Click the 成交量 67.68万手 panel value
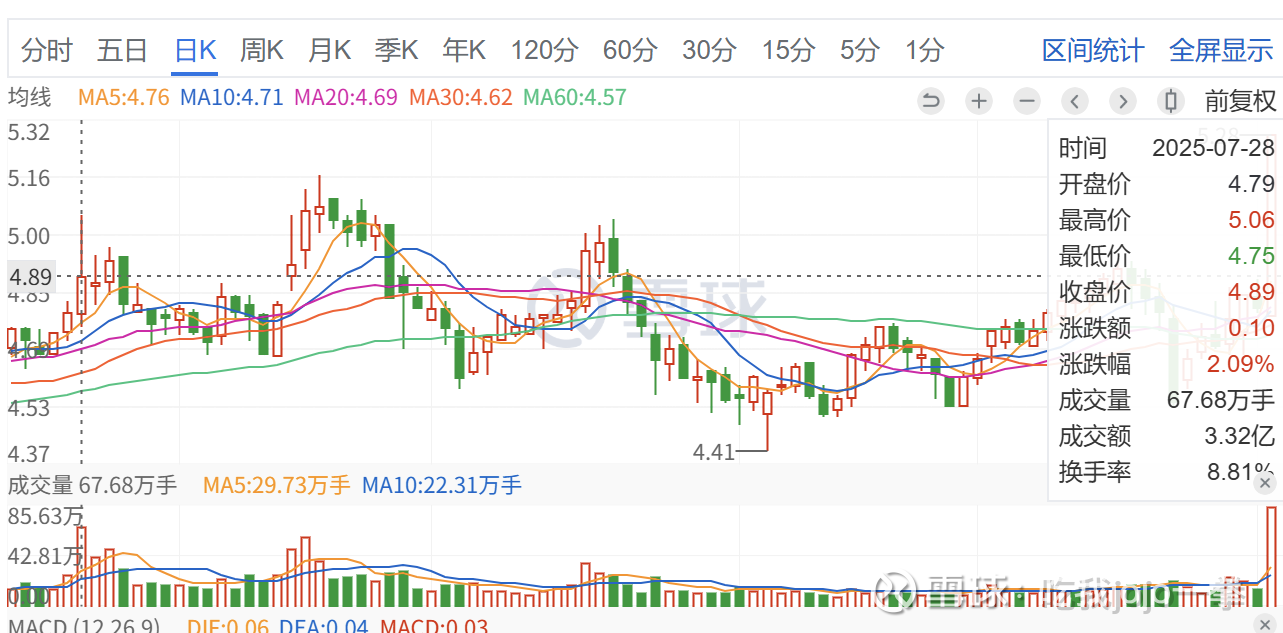Viewport: 1283px width, 633px height. click(1221, 400)
